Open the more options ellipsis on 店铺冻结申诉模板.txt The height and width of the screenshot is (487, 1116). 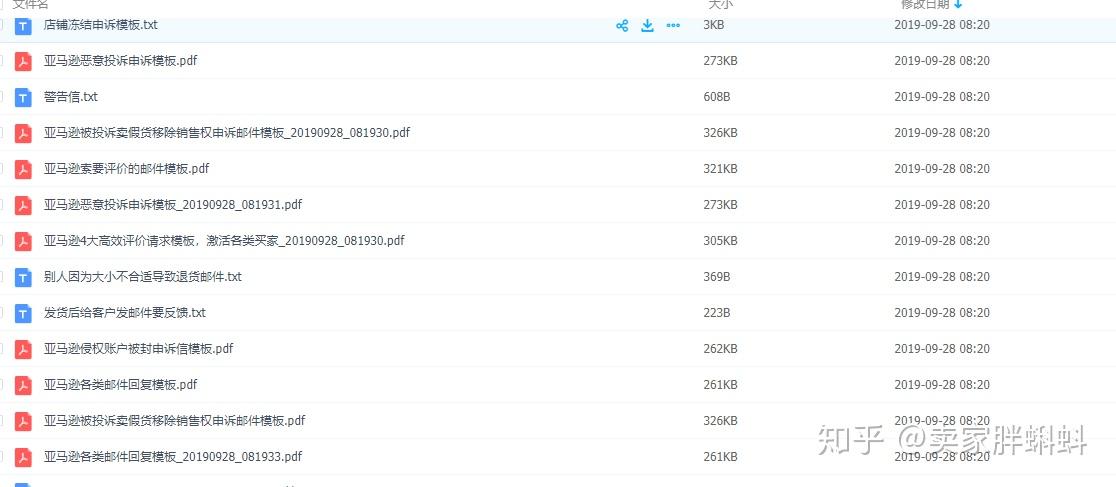click(673, 26)
